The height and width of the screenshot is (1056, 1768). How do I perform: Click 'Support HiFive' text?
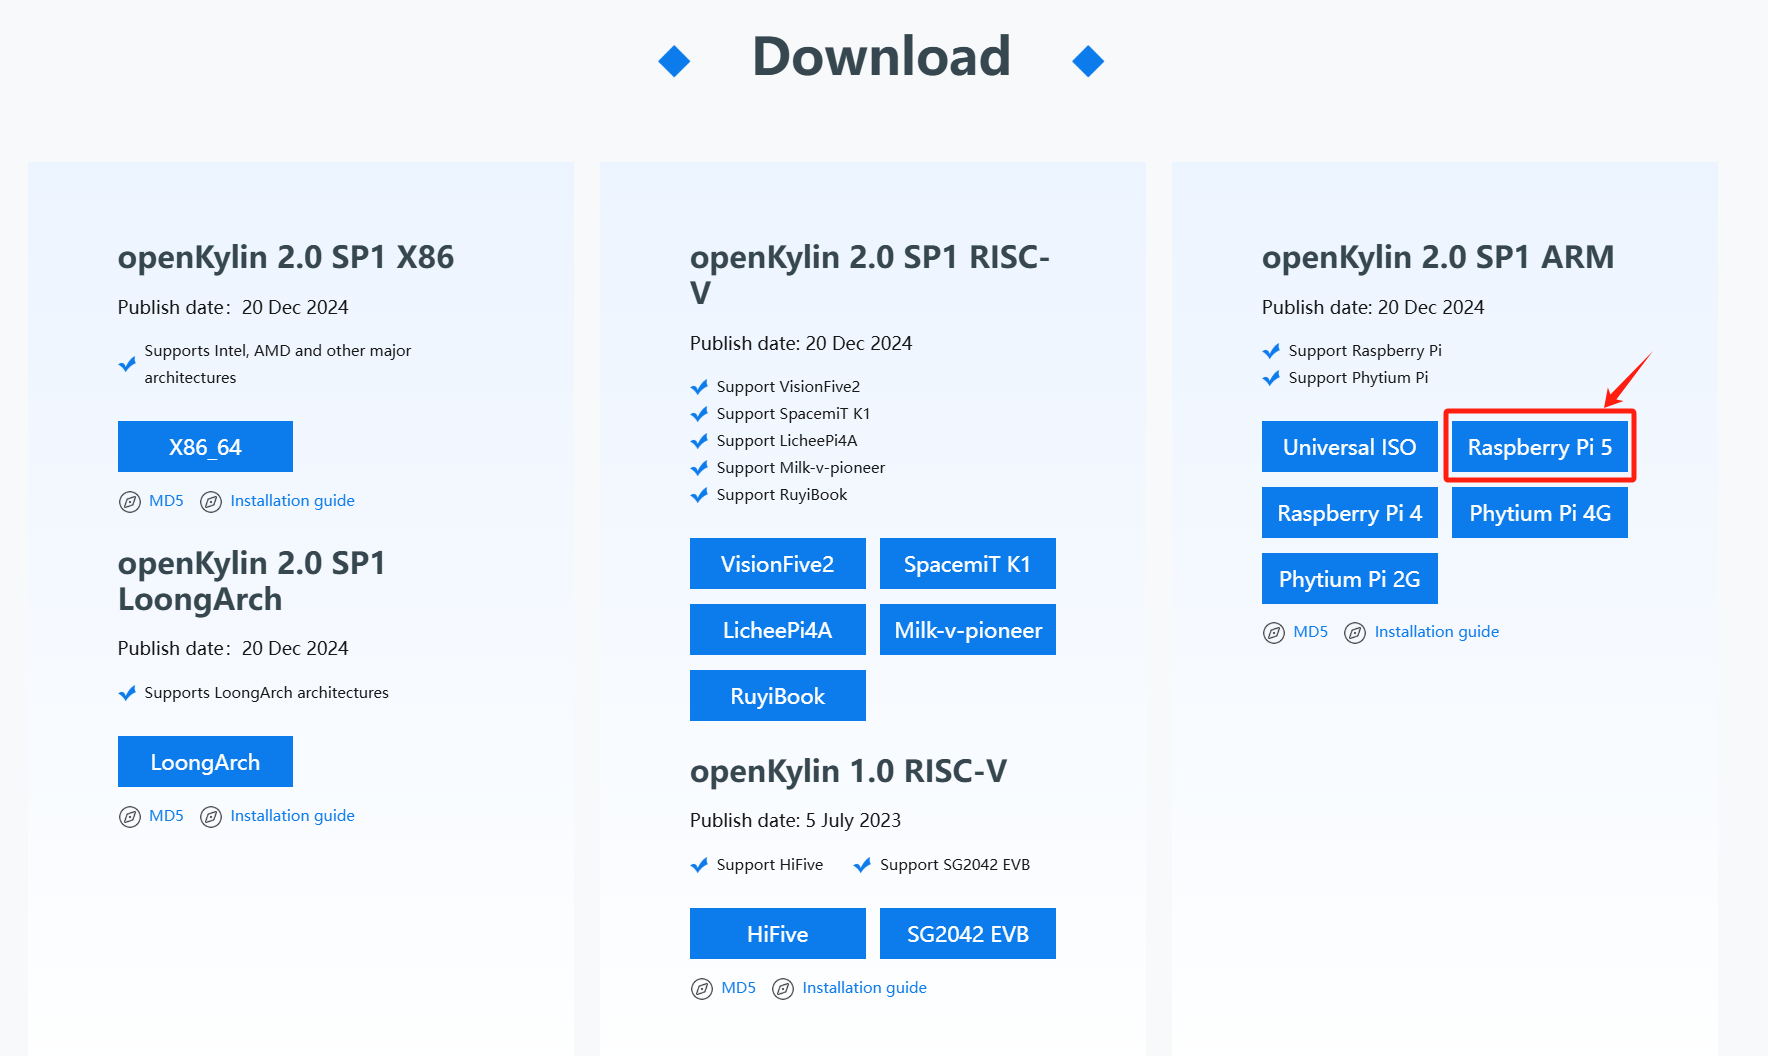[770, 865]
